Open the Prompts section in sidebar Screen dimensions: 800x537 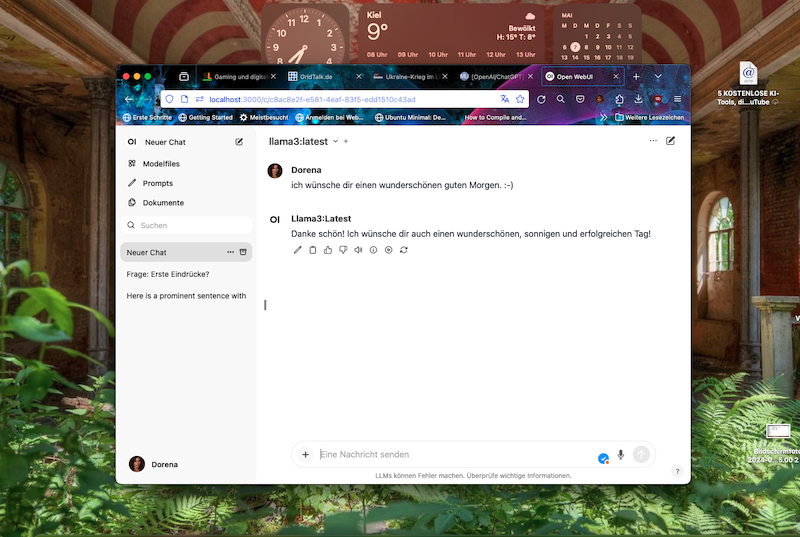[x=157, y=183]
